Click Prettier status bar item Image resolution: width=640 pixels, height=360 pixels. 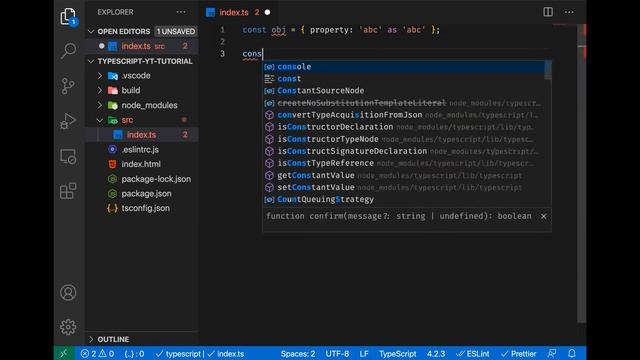click(x=518, y=354)
